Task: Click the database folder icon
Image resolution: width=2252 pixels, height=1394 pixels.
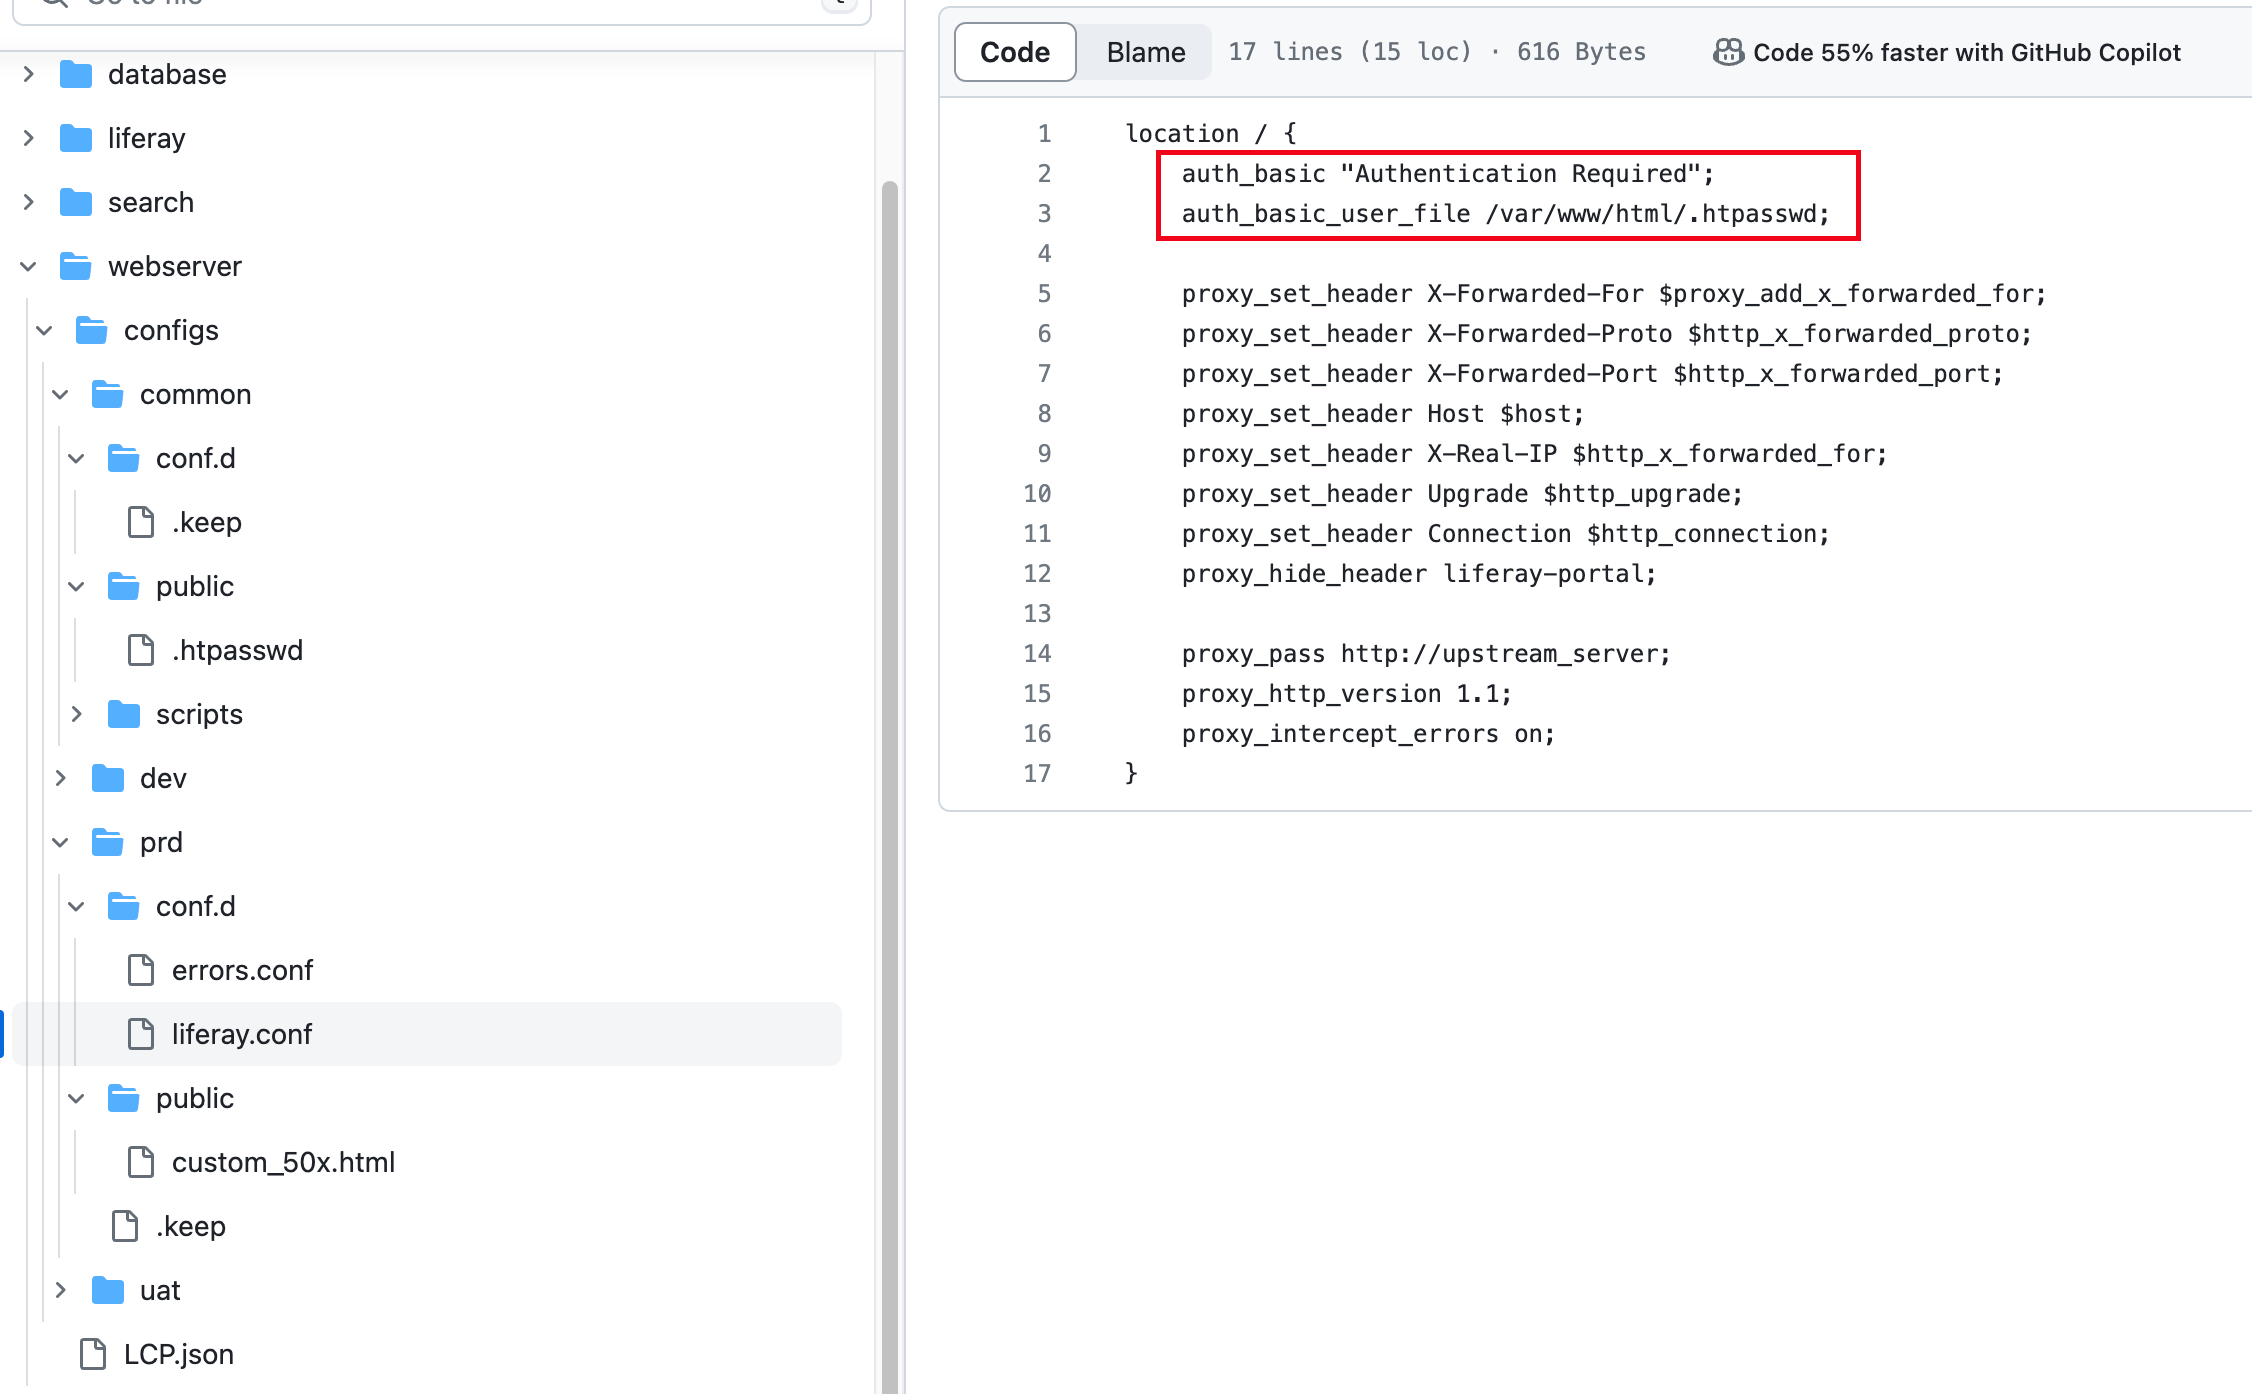Action: tap(76, 75)
